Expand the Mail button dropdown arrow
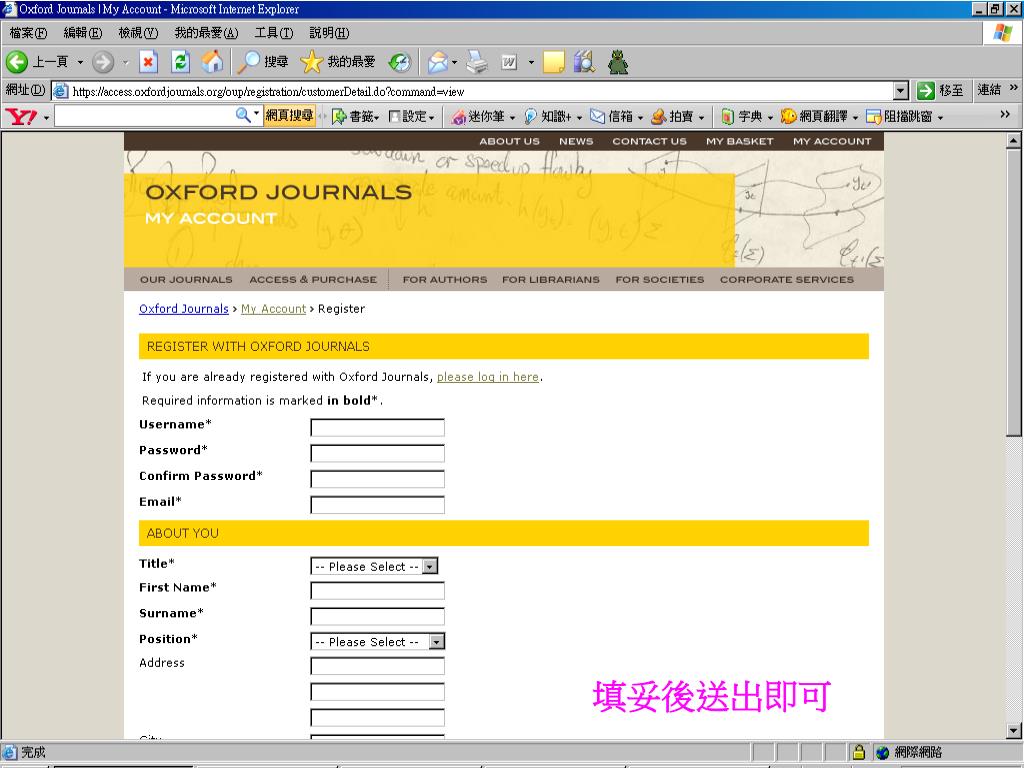The height and width of the screenshot is (768, 1024). point(454,63)
